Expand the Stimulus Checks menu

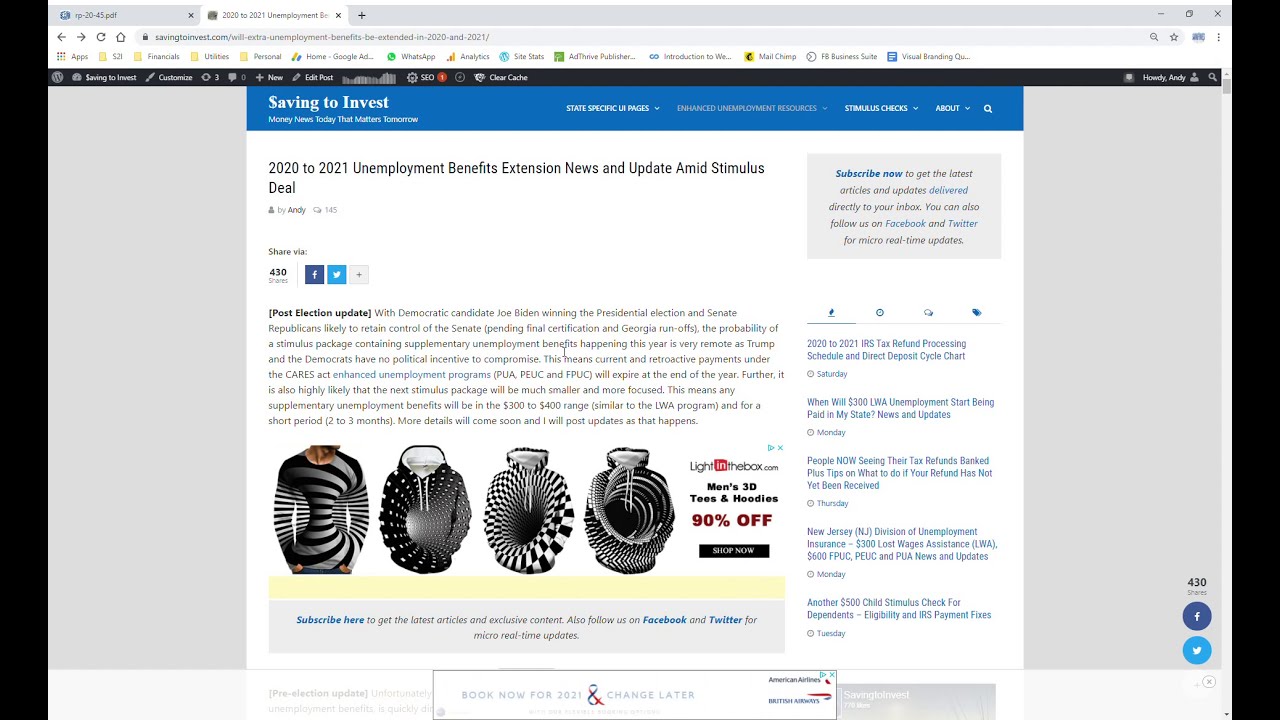[x=881, y=108]
